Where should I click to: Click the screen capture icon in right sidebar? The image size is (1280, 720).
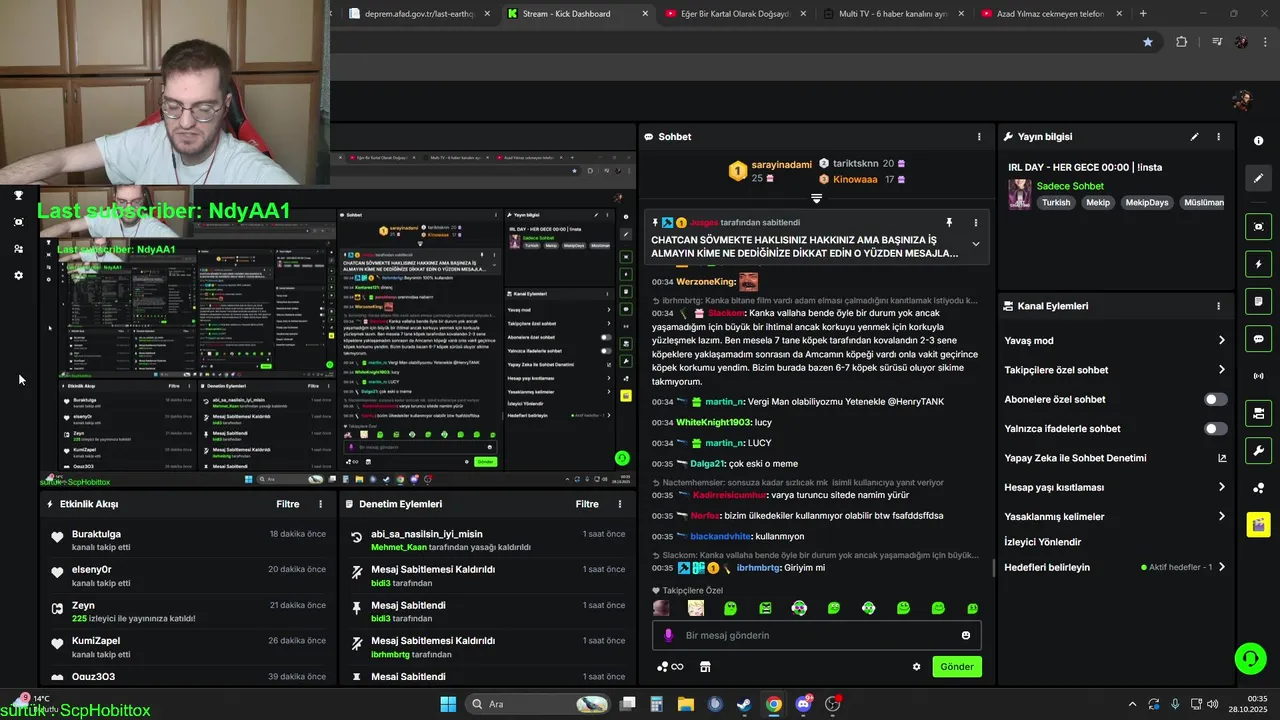tap(1259, 227)
